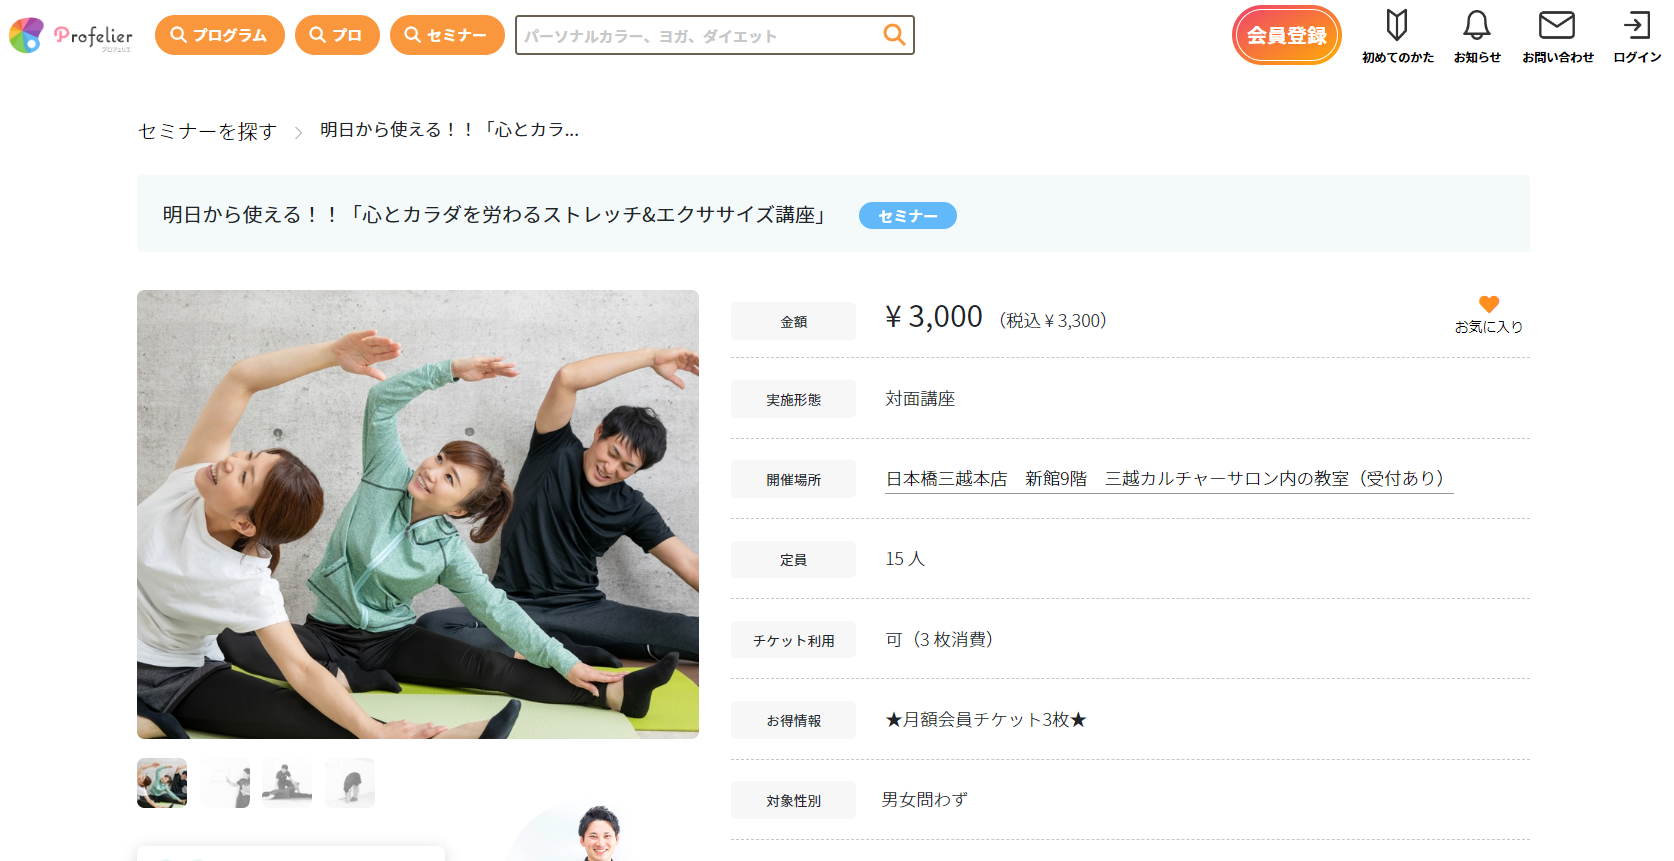Screen dimensions: 1674x861
Task: Click the 会員登録 registration button
Action: click(1287, 35)
